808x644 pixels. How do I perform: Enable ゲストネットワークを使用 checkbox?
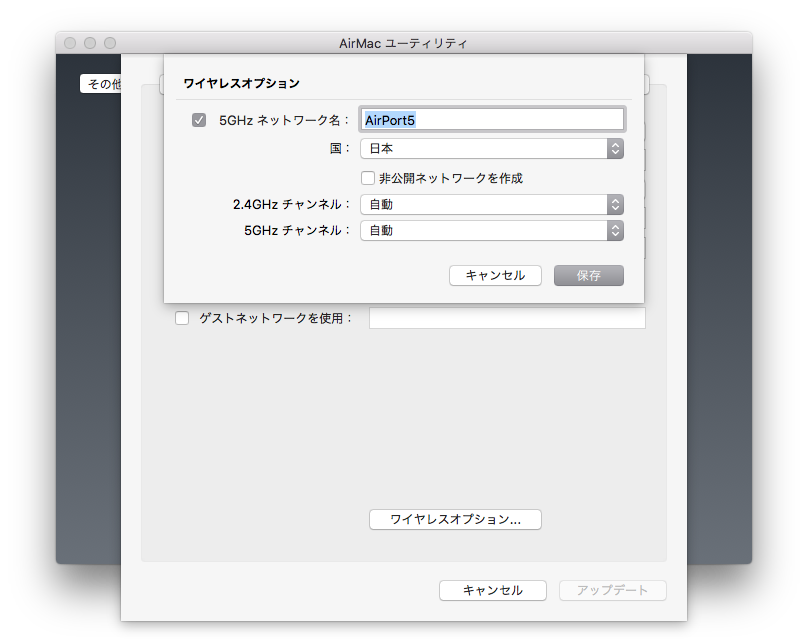[182, 318]
